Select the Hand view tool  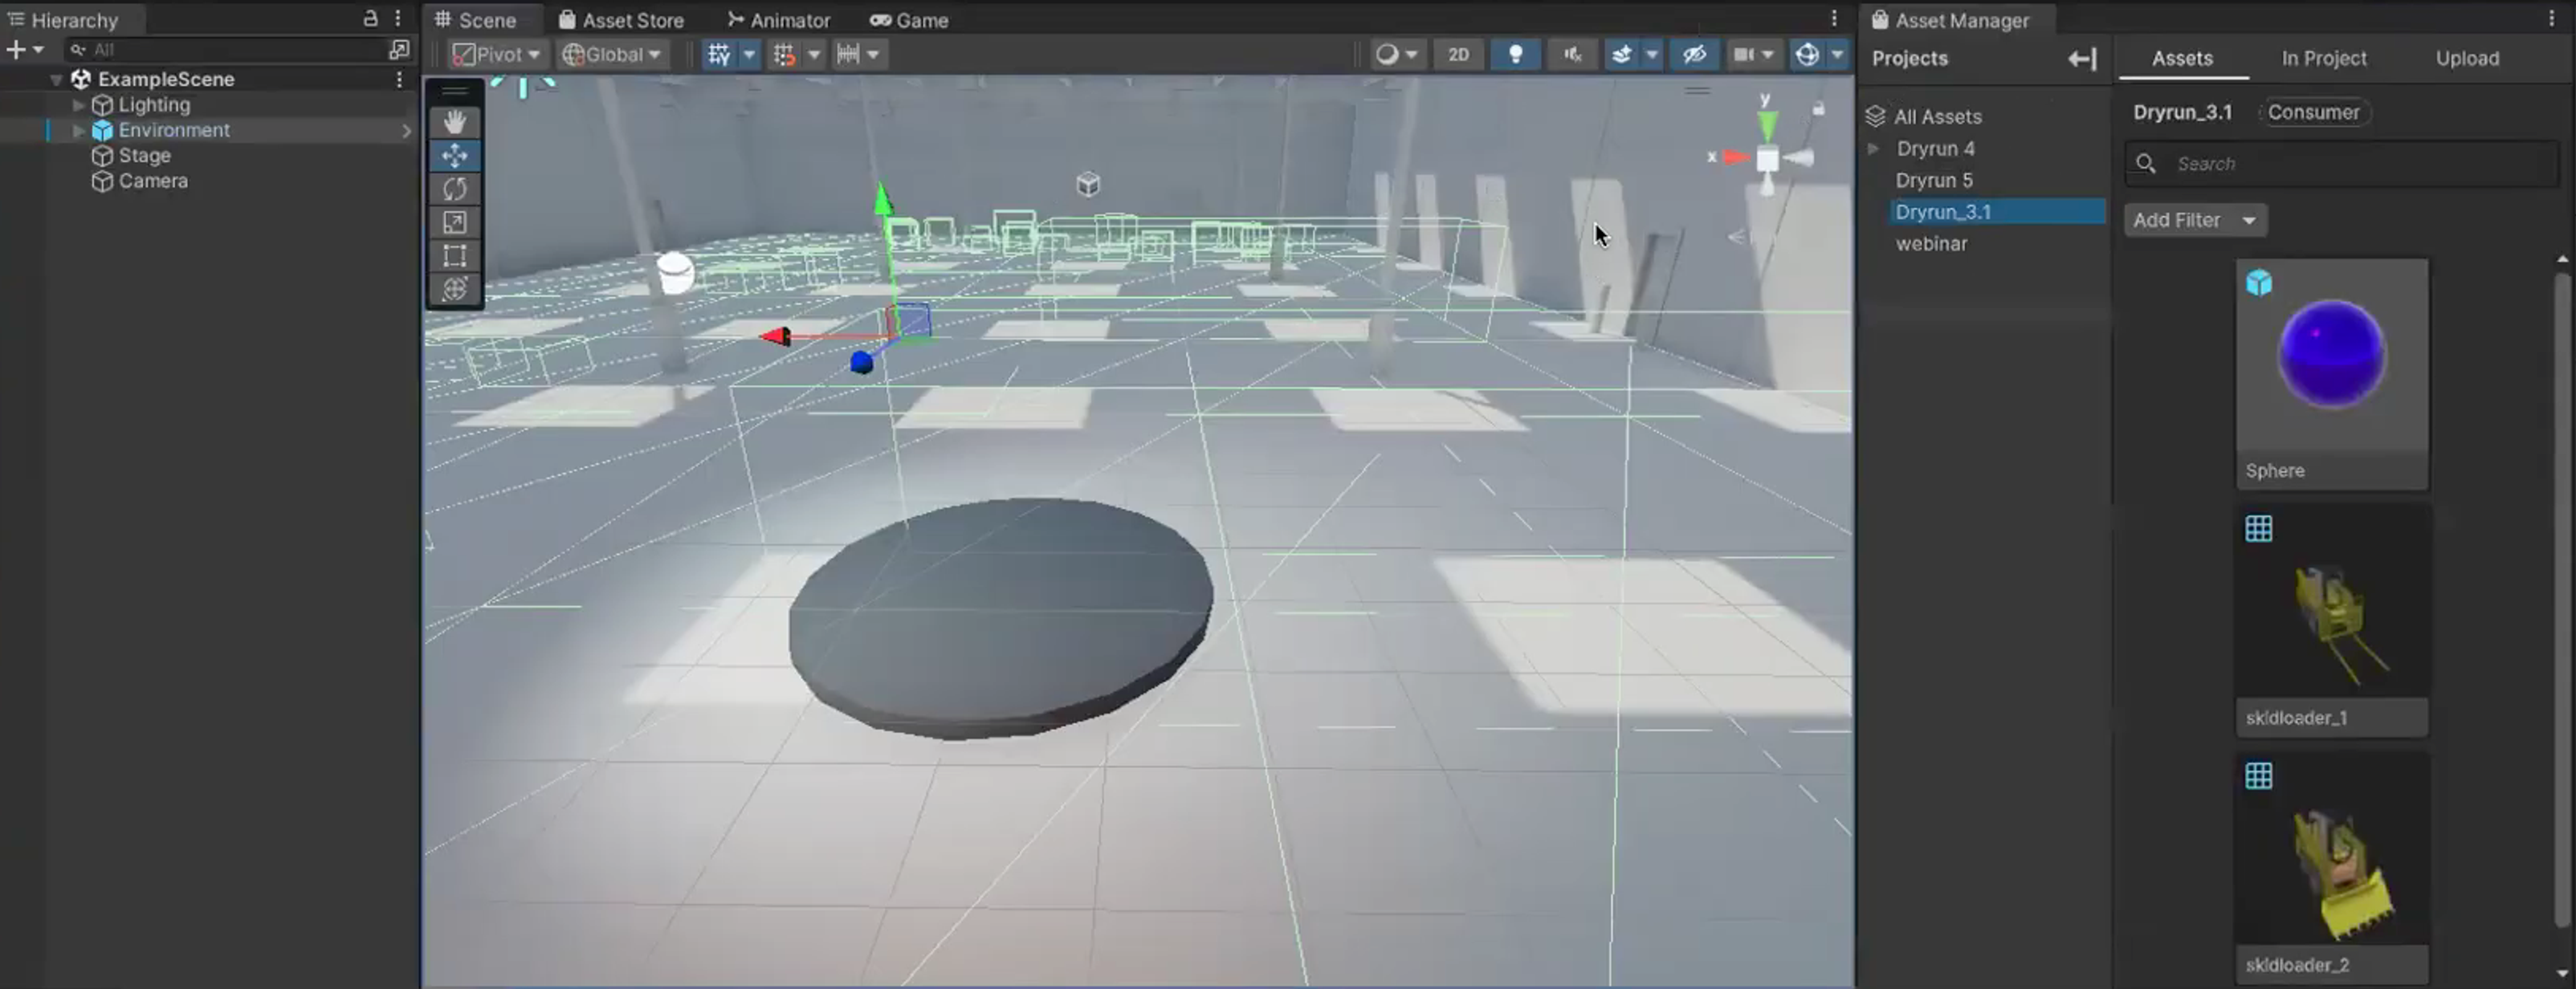(x=455, y=122)
